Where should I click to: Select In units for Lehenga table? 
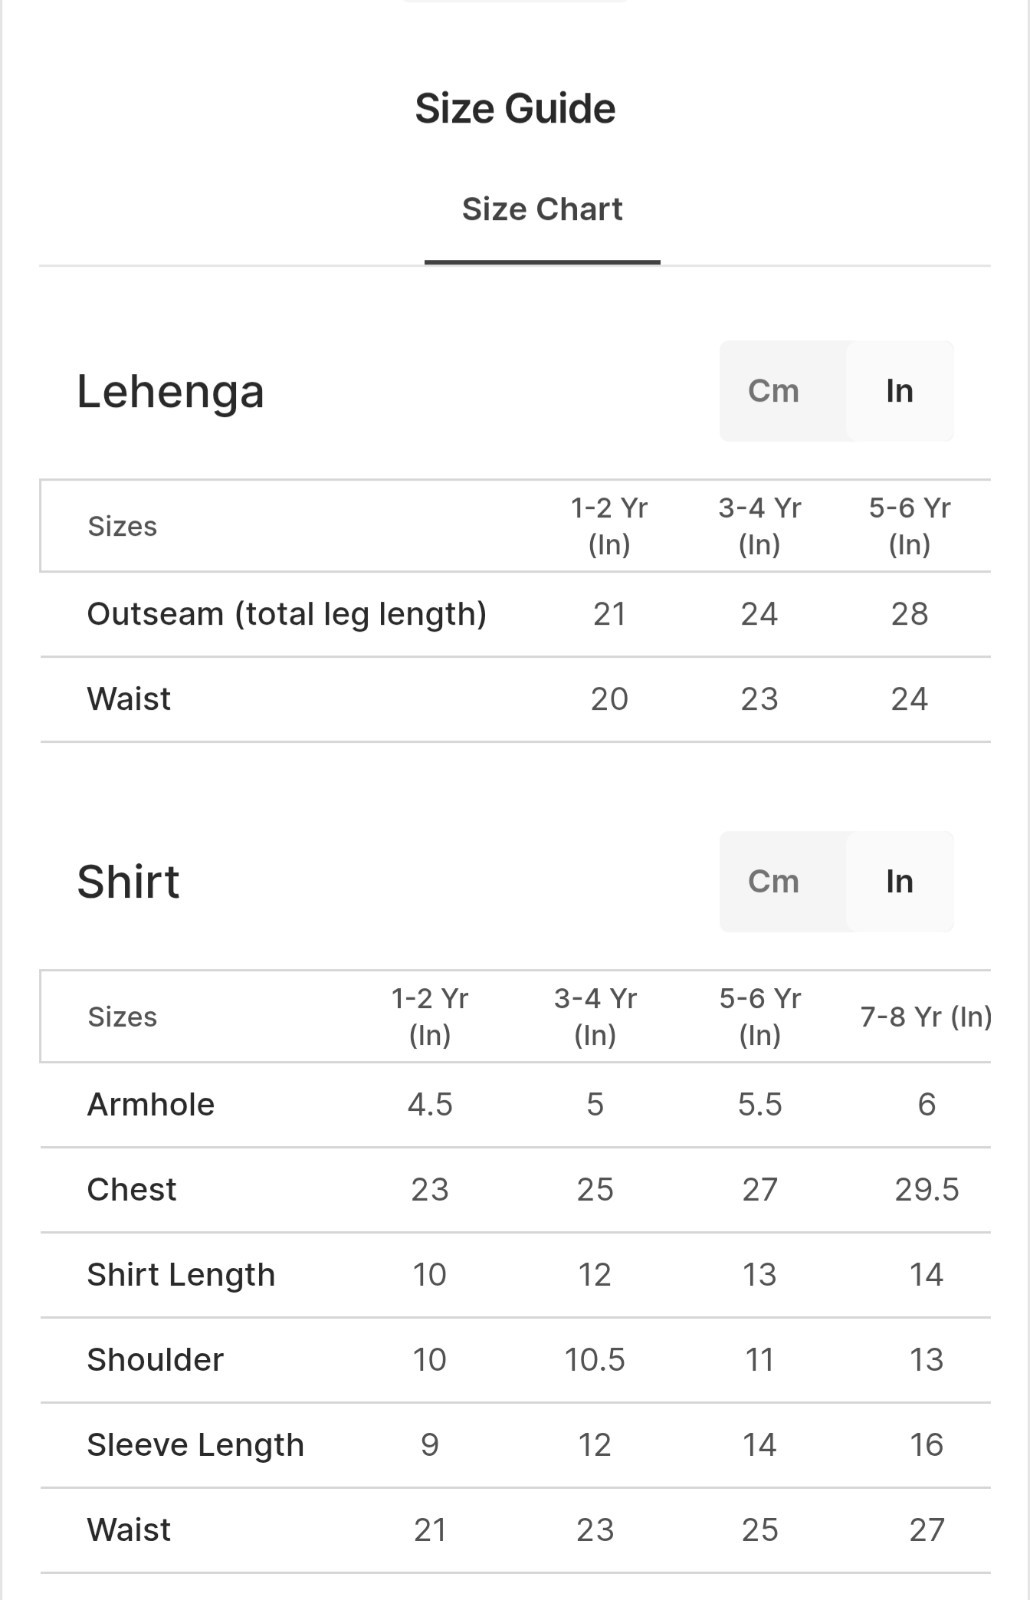[x=899, y=391]
